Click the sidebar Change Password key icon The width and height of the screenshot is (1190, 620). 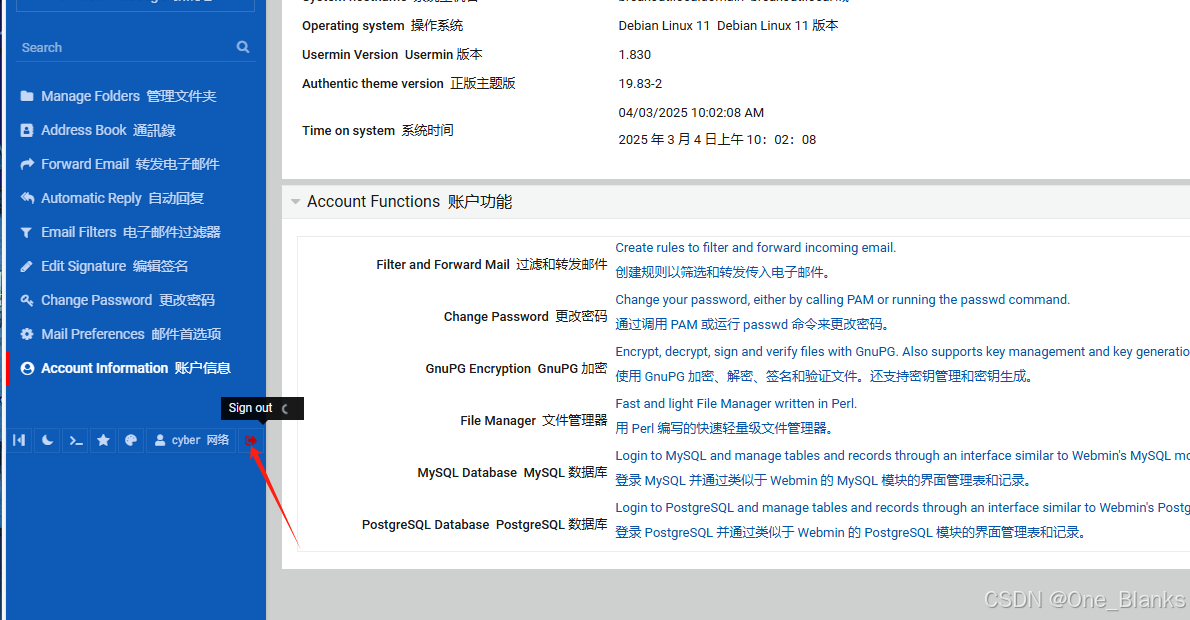(x=27, y=301)
